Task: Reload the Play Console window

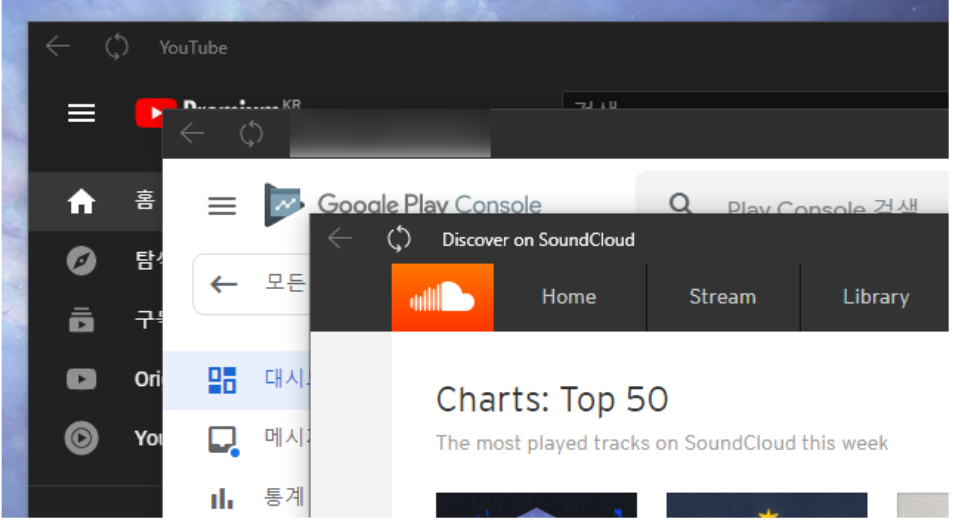Action: [x=251, y=134]
